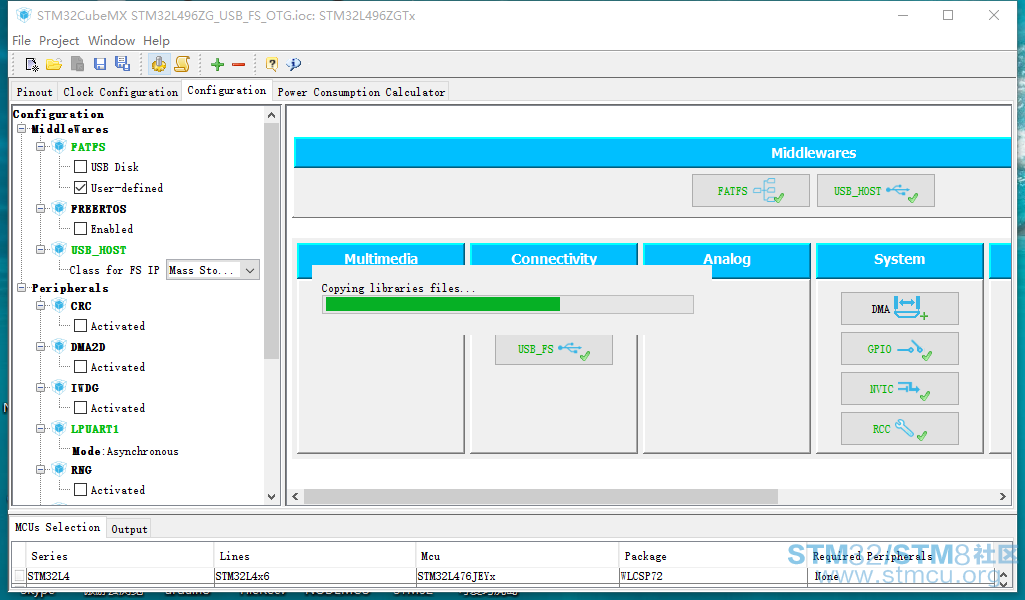Image resolution: width=1025 pixels, height=600 pixels.
Task: Open the DMA system configuration button
Action: [x=899, y=308]
